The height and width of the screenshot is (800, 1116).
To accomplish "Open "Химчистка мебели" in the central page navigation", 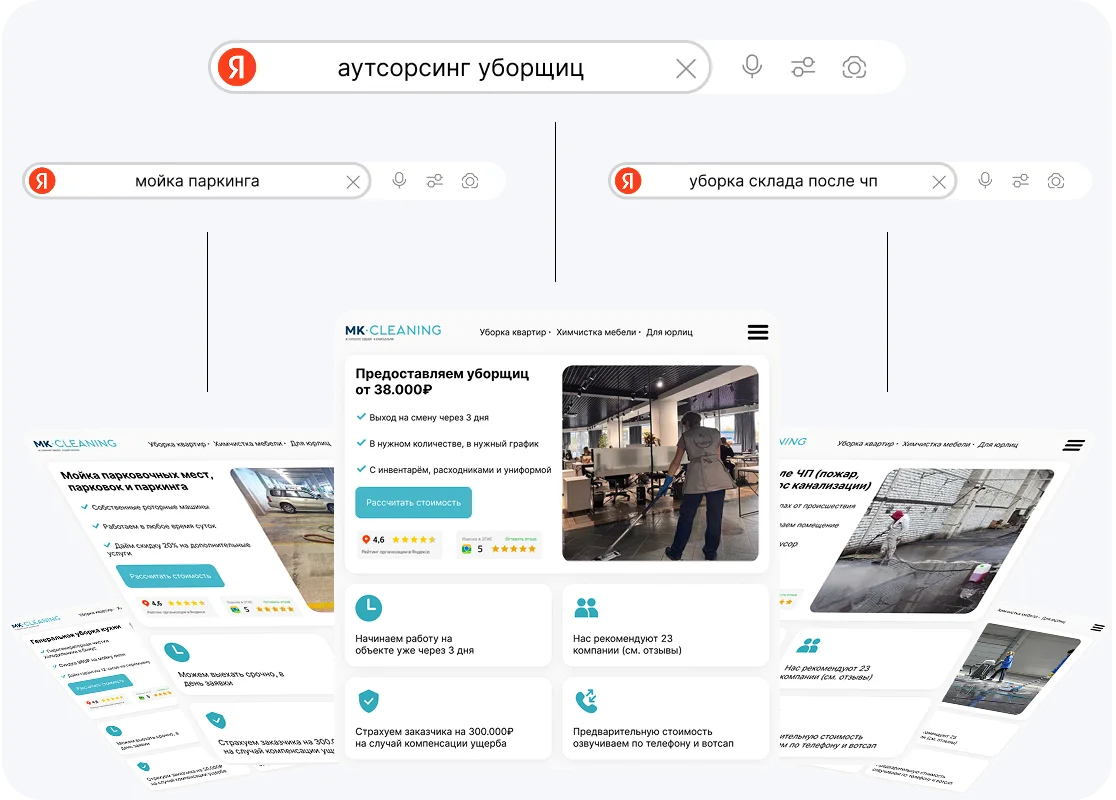I will 596,332.
